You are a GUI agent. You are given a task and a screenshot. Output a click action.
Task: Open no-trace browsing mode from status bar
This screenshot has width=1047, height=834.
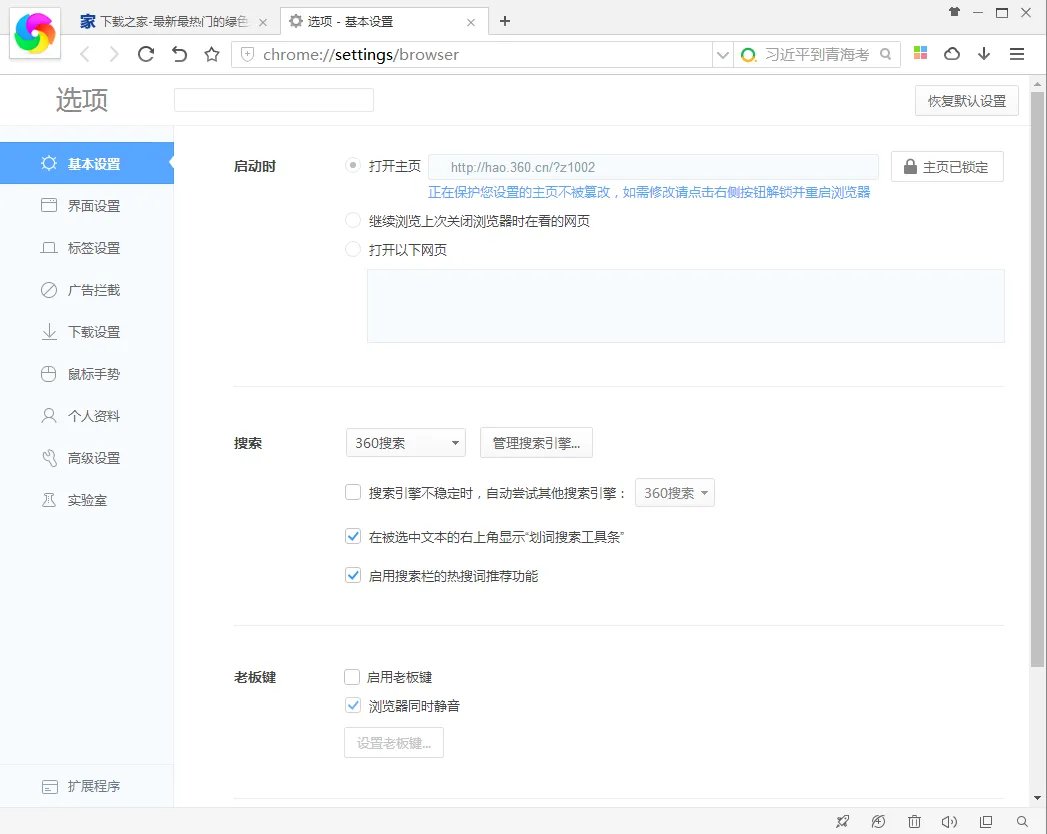(878, 820)
